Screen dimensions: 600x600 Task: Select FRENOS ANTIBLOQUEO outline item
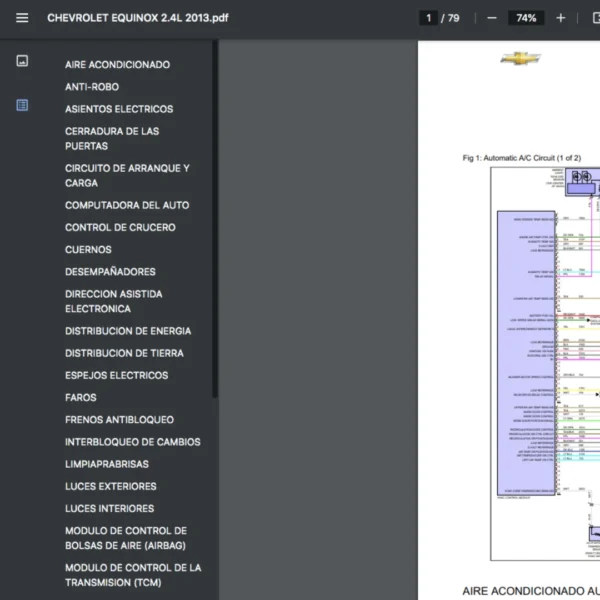pos(119,420)
